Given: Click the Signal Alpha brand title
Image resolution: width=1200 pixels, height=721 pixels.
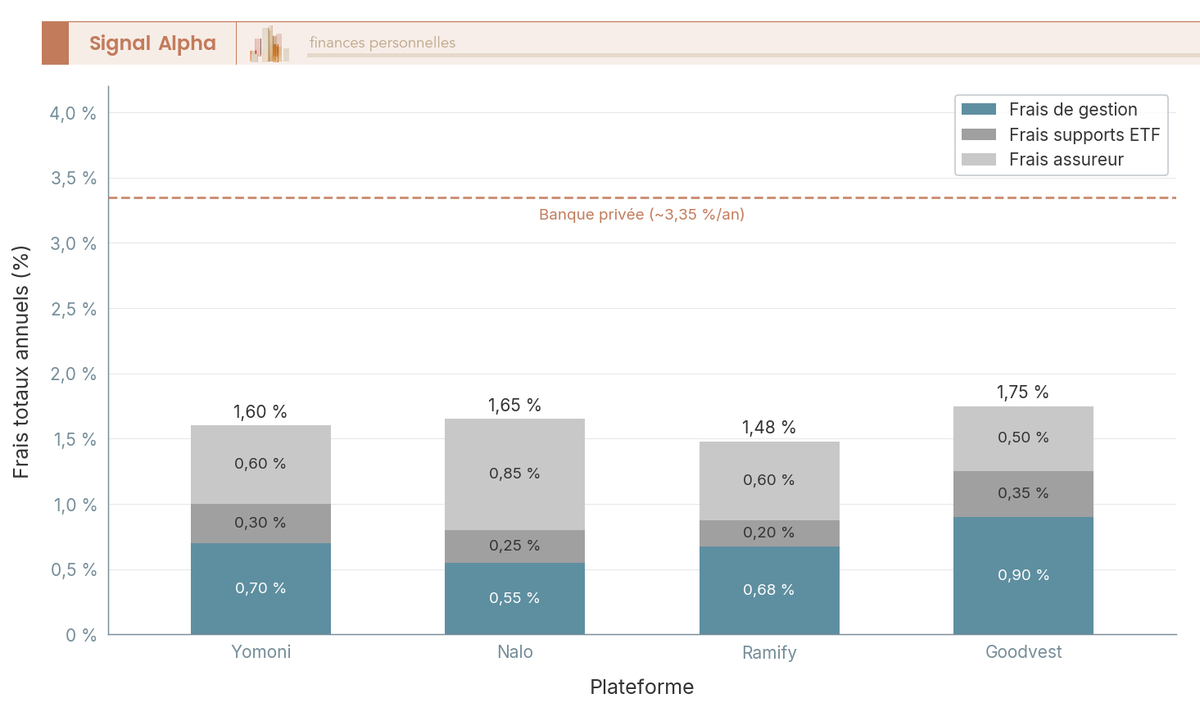Looking at the screenshot, I should click(152, 43).
